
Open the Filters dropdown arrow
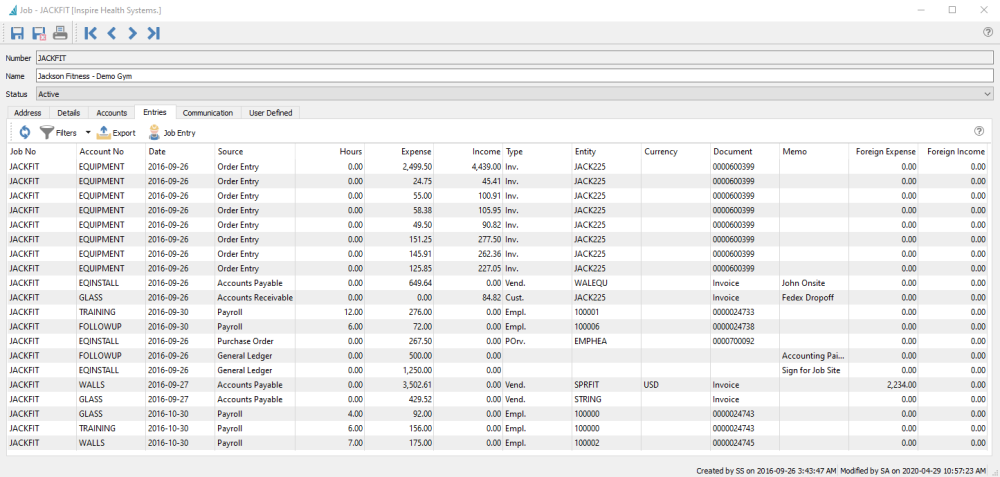tap(88, 133)
